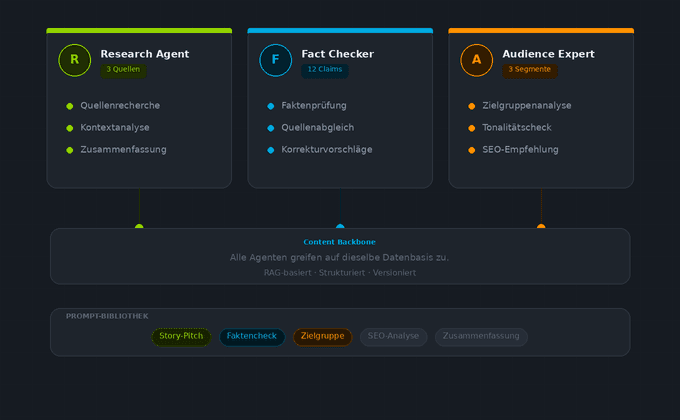Select the Zielgruppenanalyse list item
Screen dimensions: 680x420
526,105
